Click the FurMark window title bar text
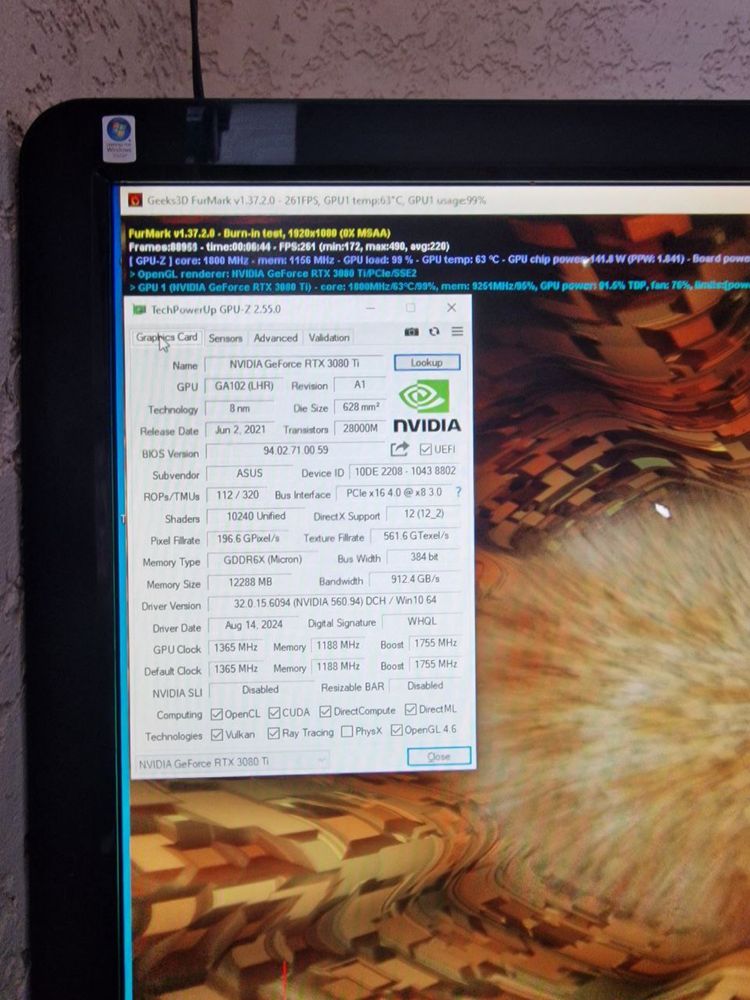This screenshot has height=1000, width=750. point(316,200)
